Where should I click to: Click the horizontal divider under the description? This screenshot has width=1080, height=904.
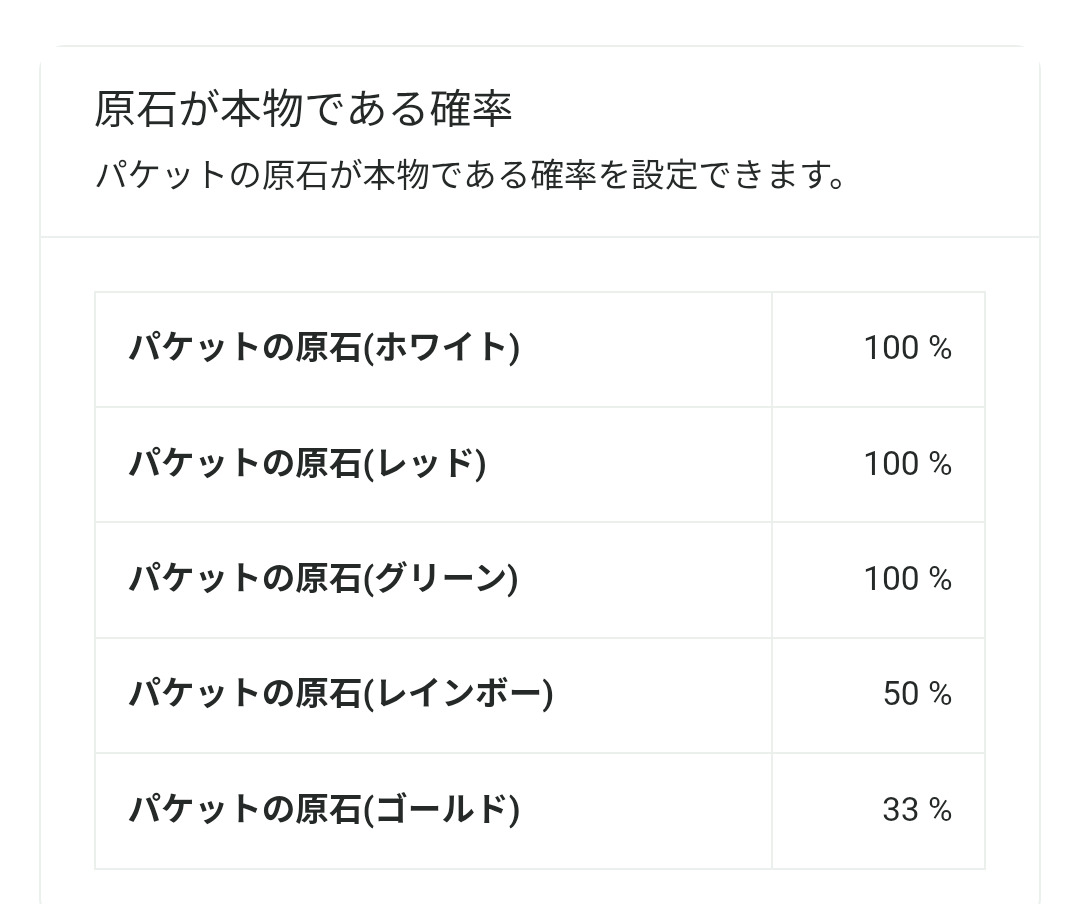(540, 237)
